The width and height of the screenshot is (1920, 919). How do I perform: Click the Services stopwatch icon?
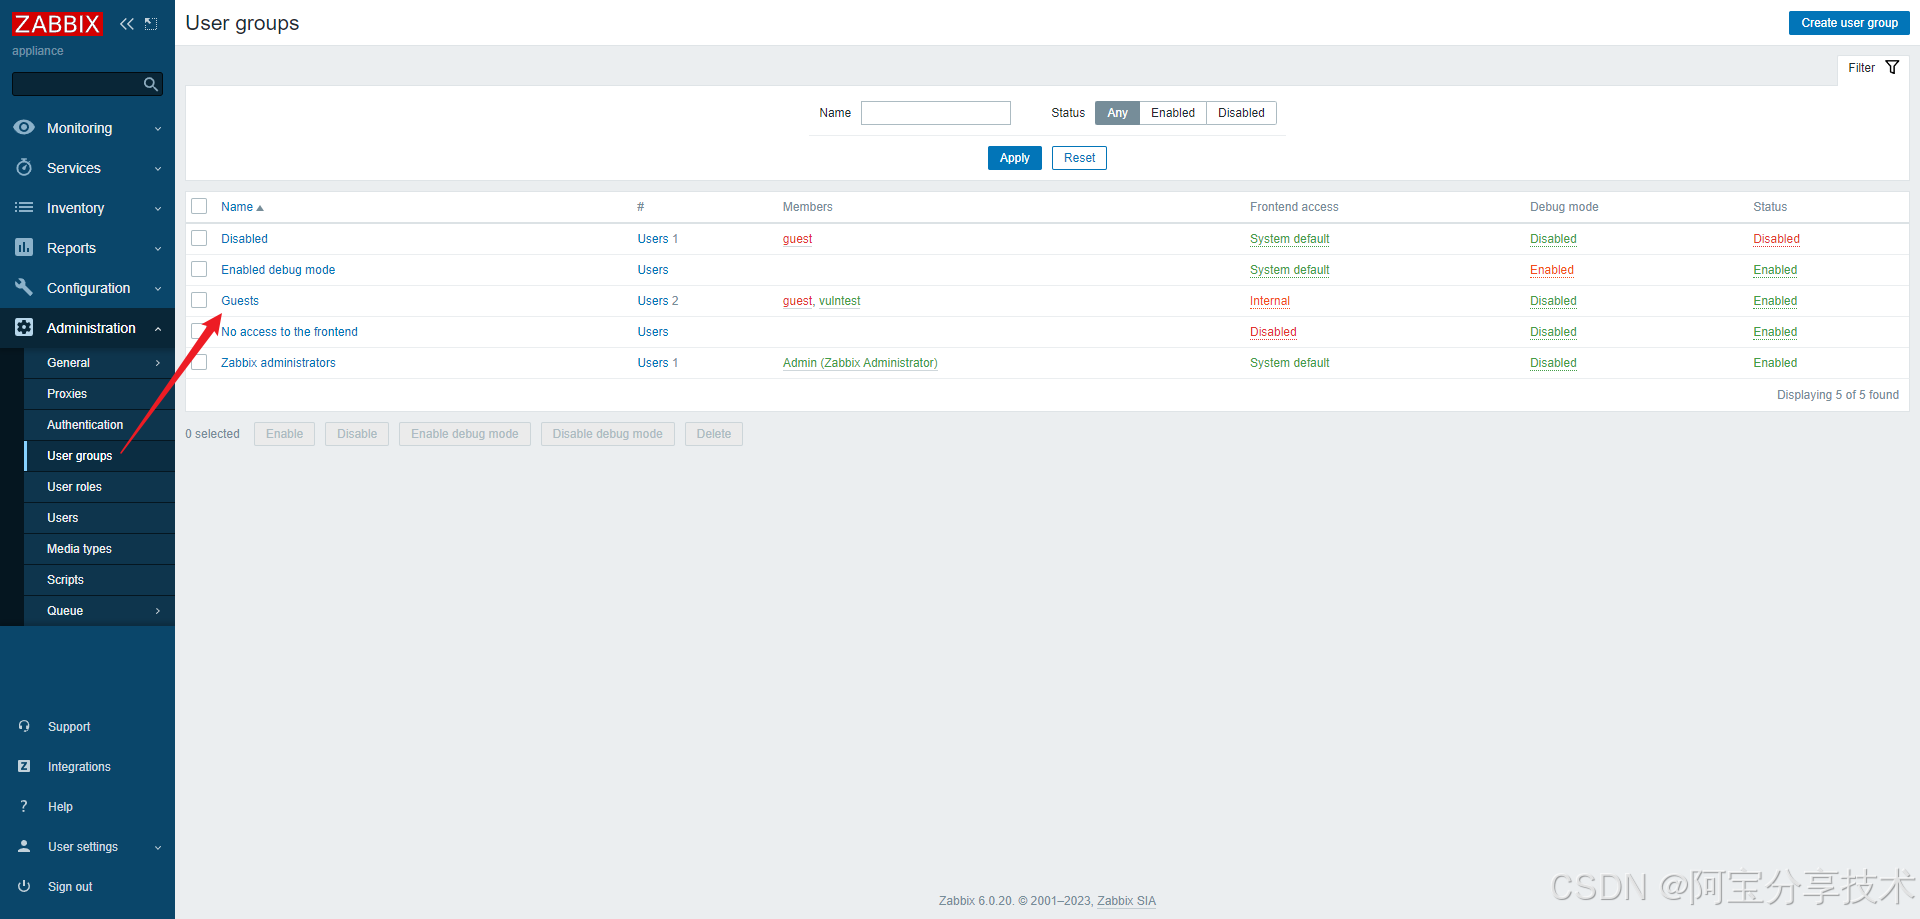pyautogui.click(x=24, y=168)
